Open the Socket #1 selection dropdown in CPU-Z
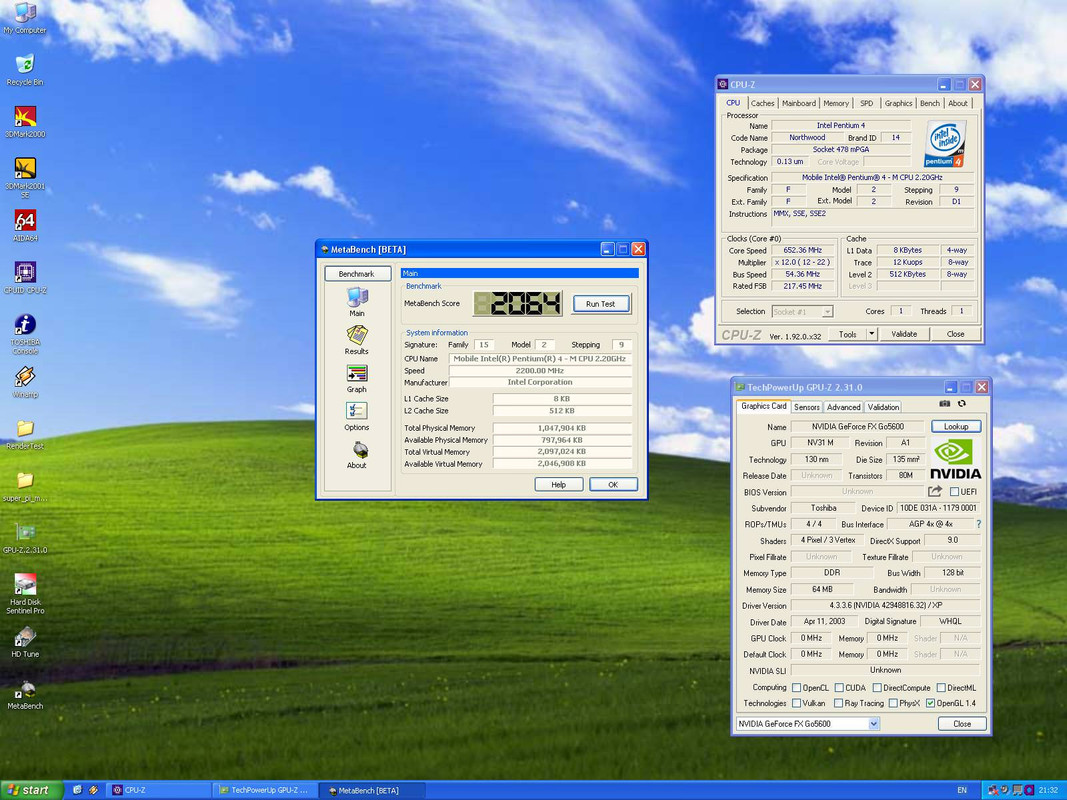The width and height of the screenshot is (1067, 800). (x=827, y=312)
